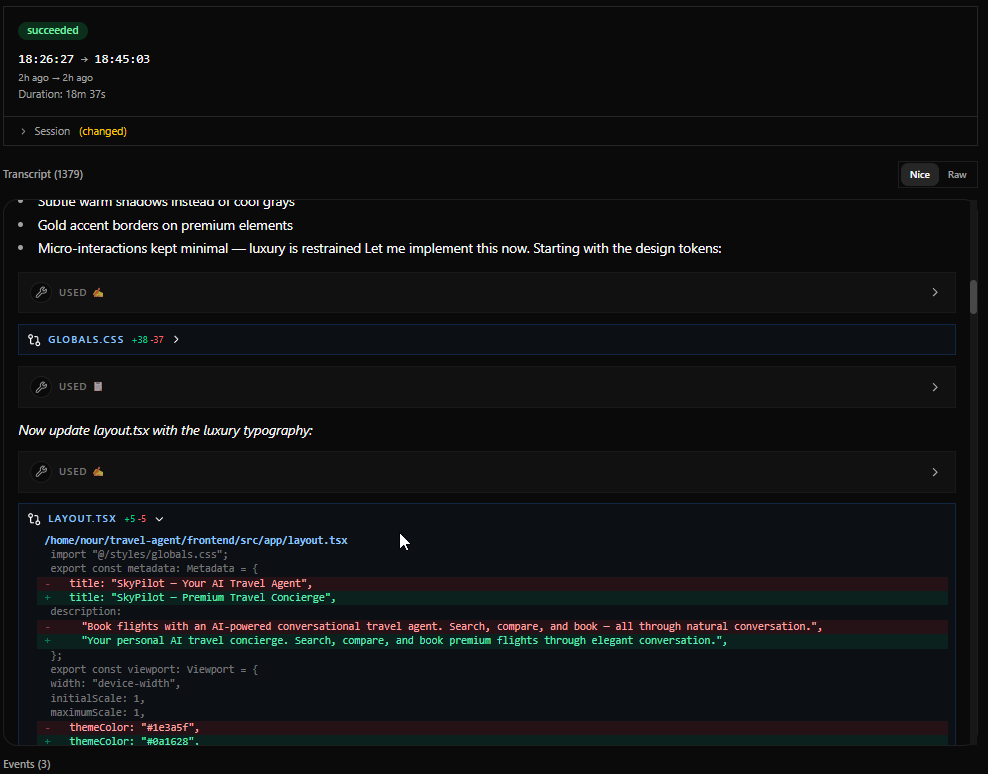Click the Now update layout.tsx italic text

coord(165,430)
